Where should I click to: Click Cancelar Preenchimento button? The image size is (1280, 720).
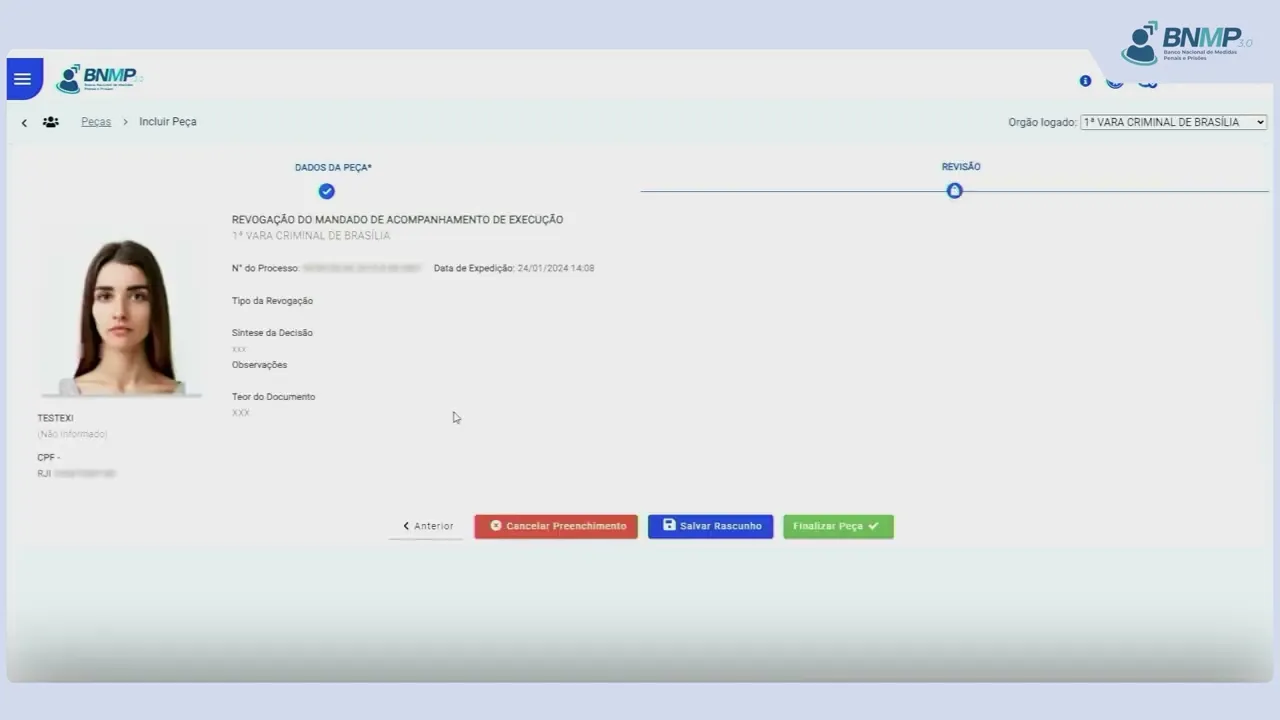point(556,526)
